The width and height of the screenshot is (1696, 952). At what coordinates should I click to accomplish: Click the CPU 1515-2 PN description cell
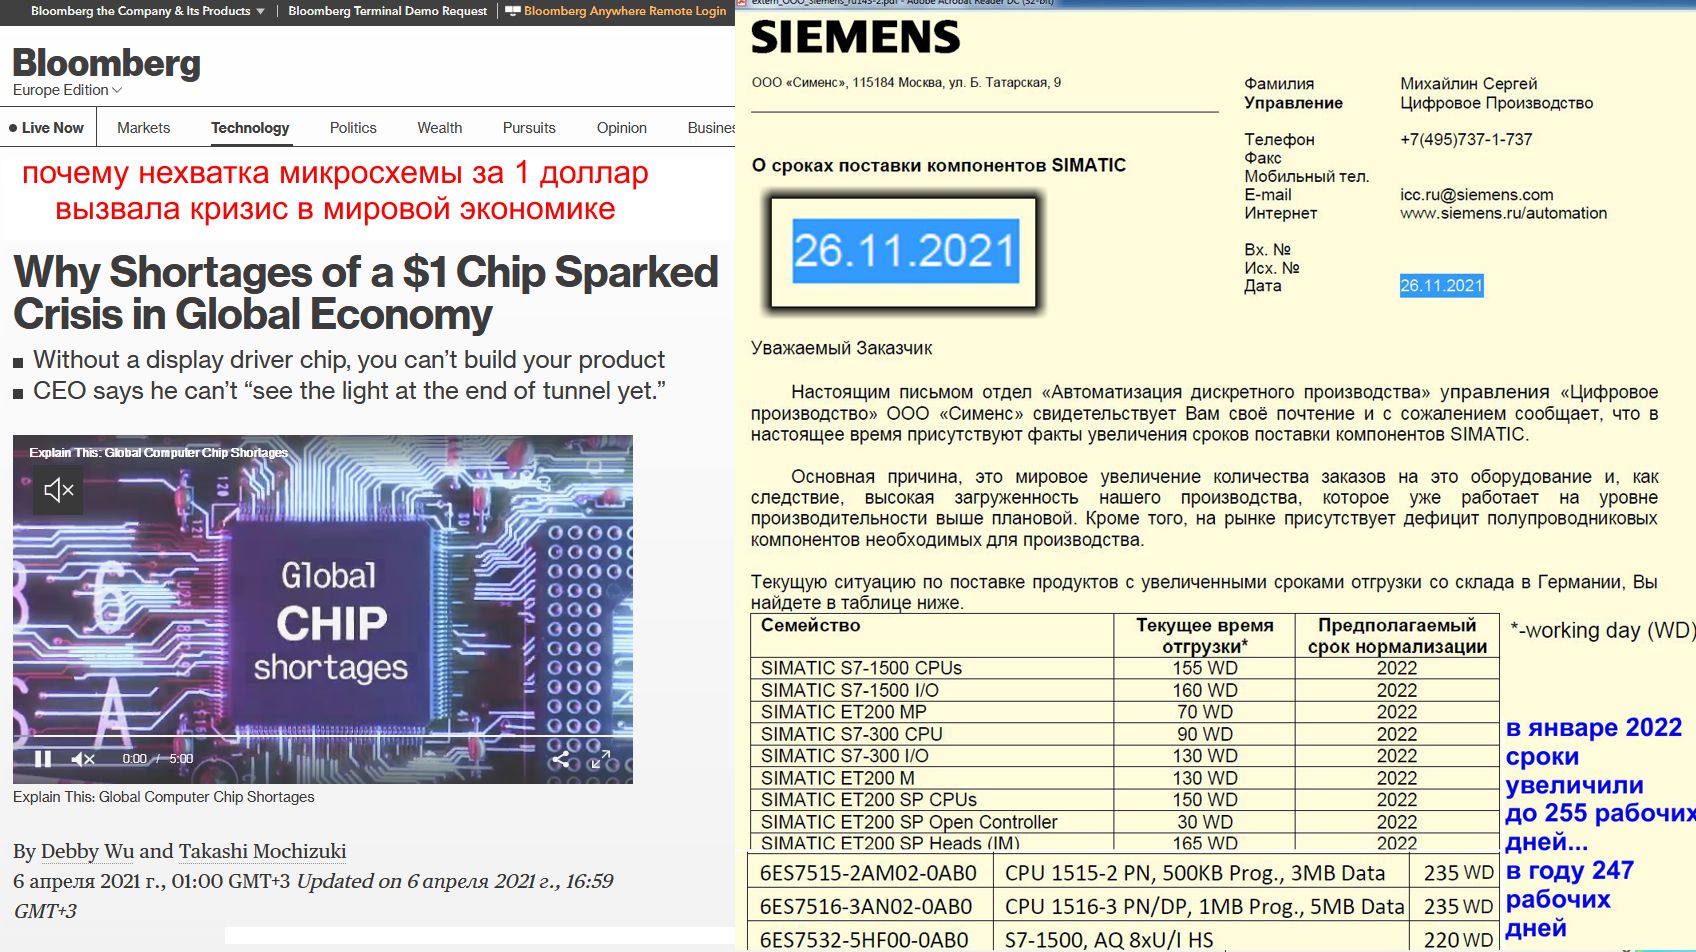click(1203, 873)
